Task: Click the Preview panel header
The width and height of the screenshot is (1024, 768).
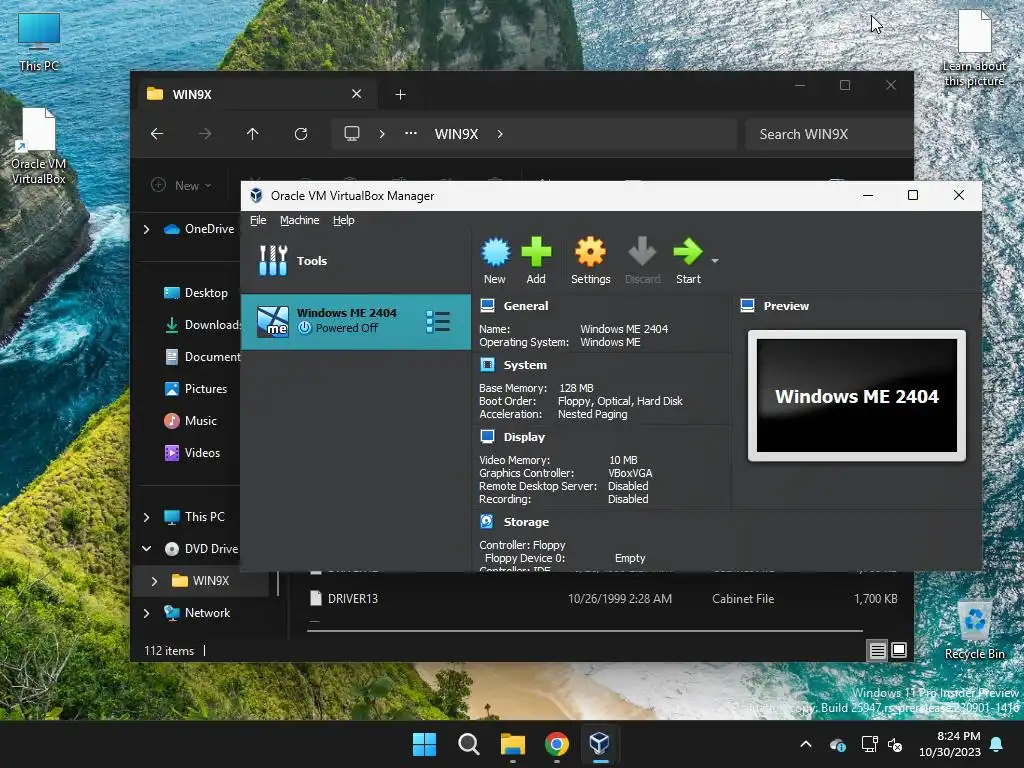Action: (786, 306)
